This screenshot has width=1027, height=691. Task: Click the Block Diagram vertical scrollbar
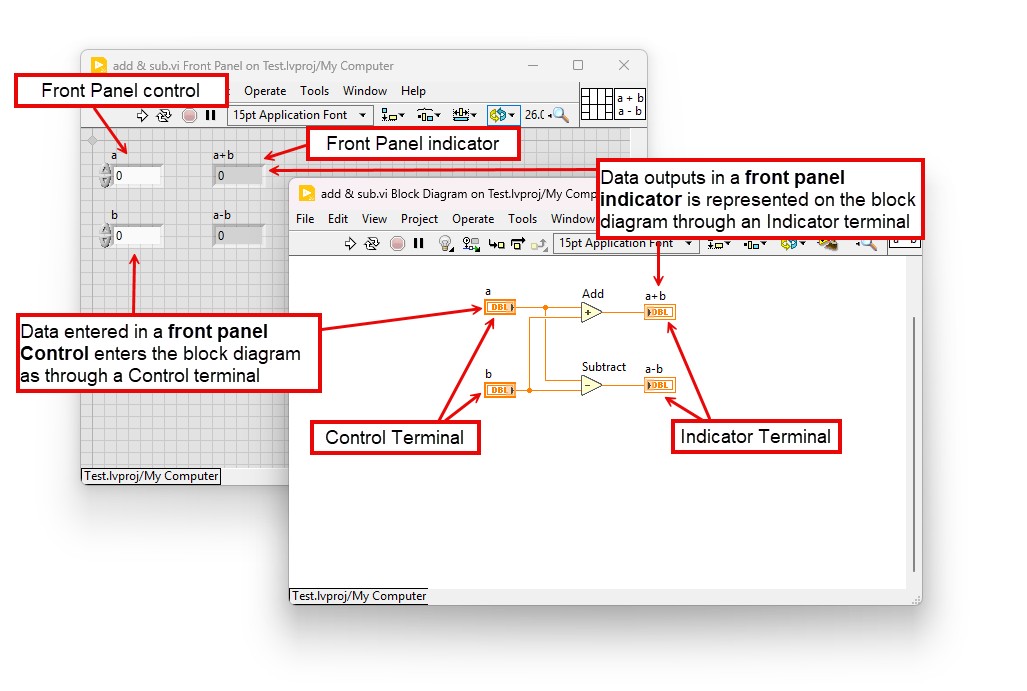tap(914, 444)
